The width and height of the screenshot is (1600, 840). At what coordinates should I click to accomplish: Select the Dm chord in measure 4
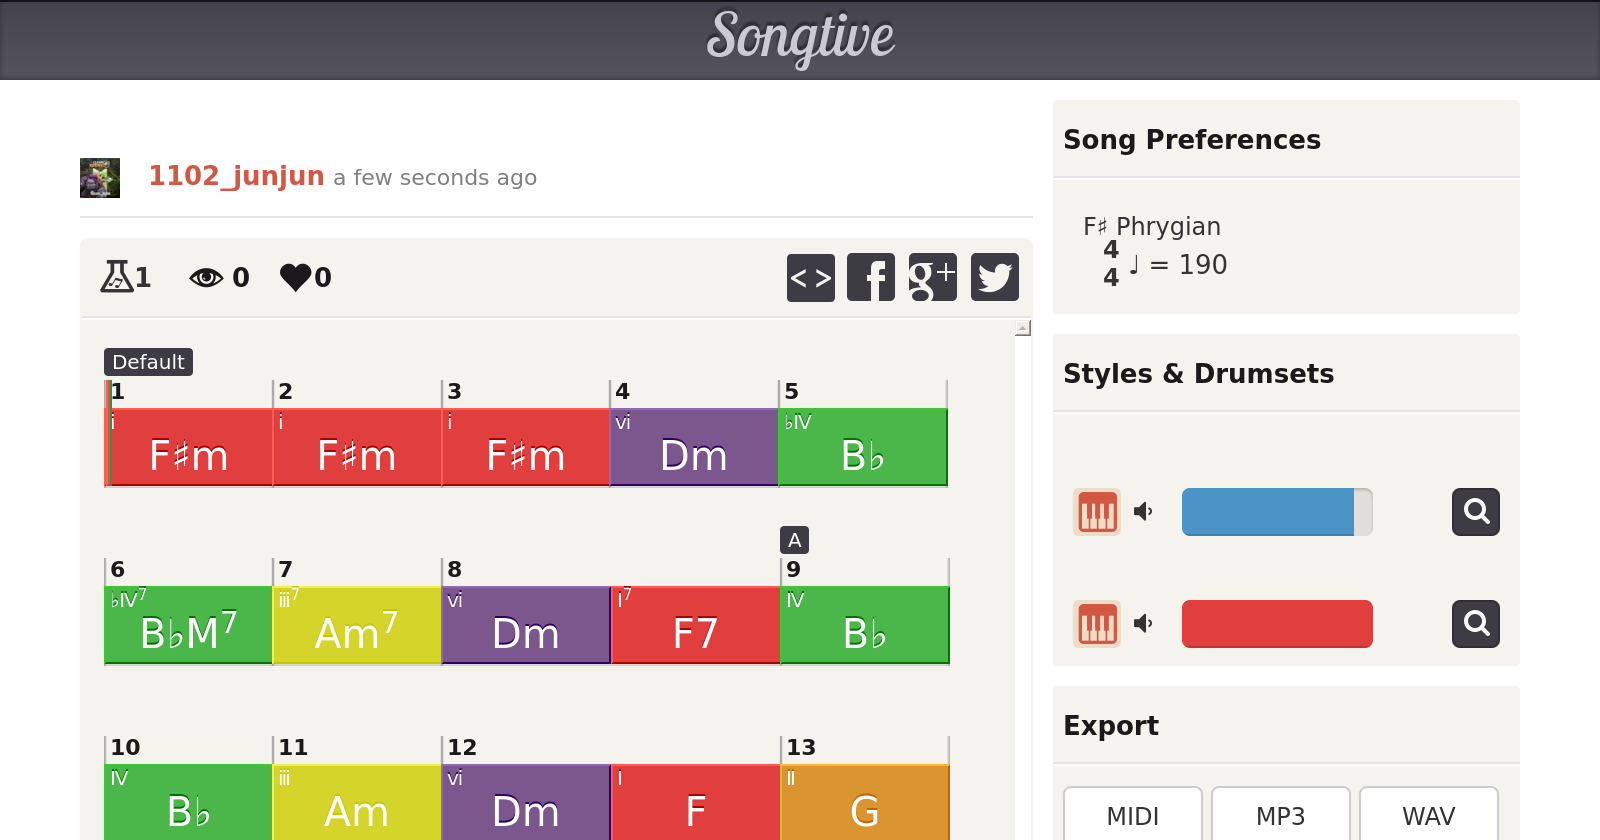tap(694, 456)
